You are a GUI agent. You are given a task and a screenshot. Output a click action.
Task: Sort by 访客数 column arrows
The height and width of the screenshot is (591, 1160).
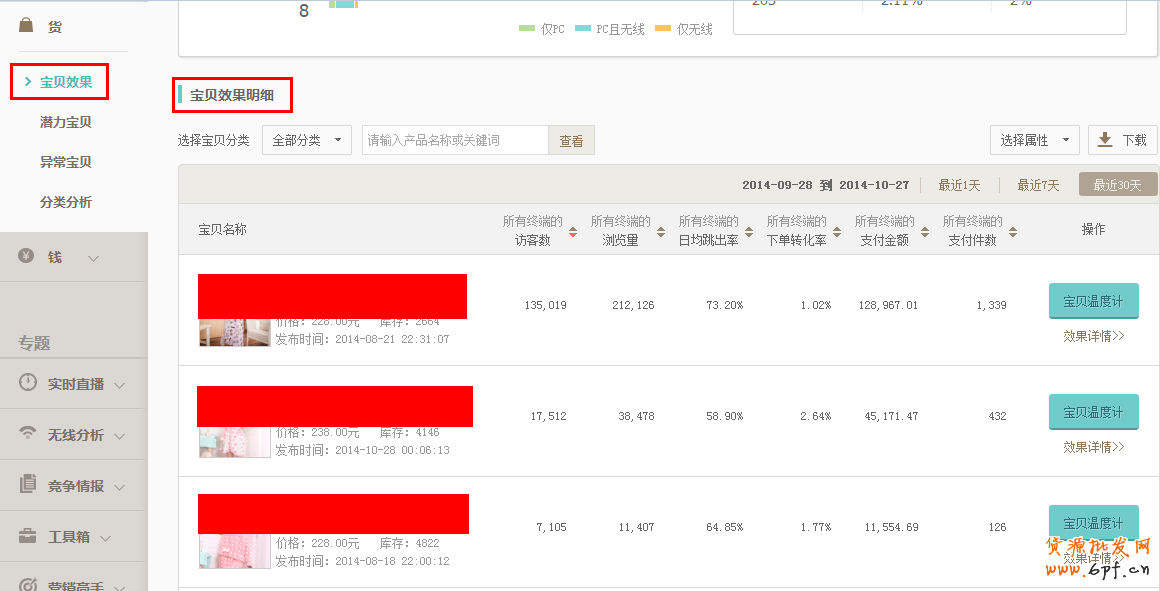(573, 230)
